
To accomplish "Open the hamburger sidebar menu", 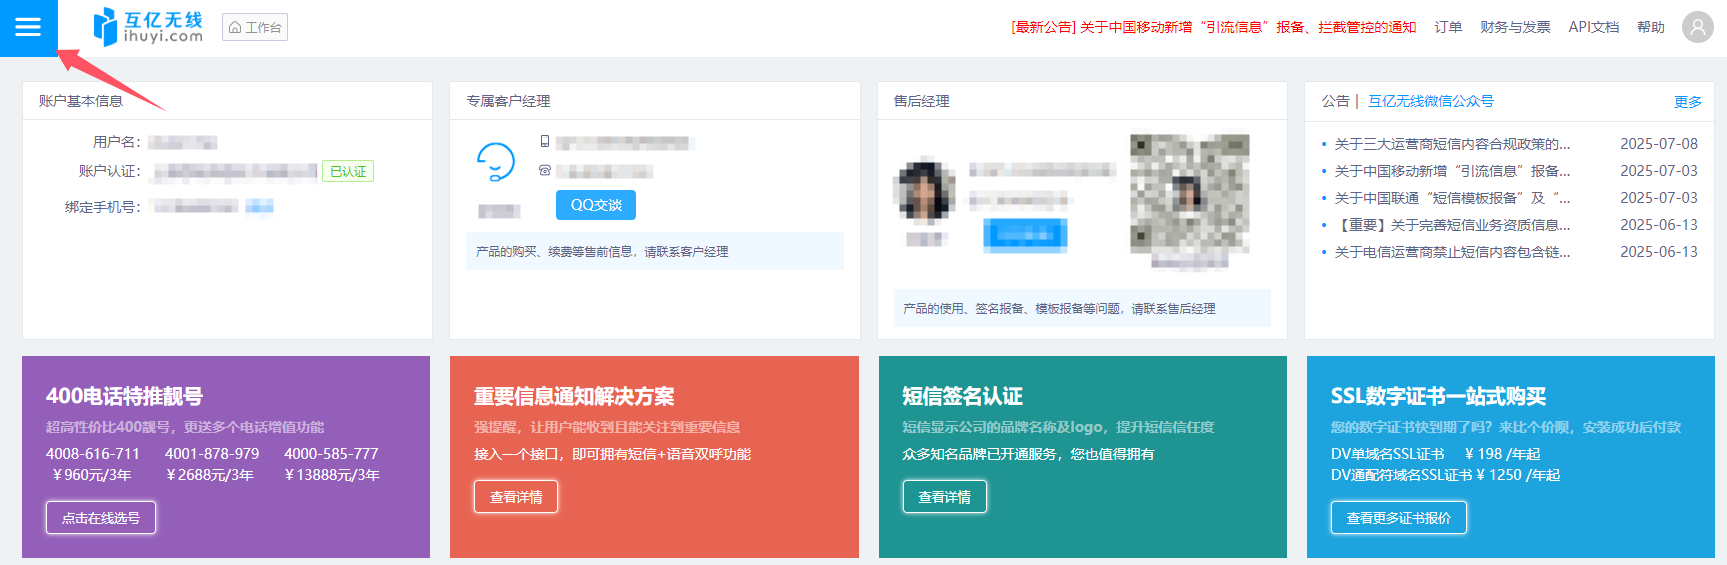I will (28, 28).
